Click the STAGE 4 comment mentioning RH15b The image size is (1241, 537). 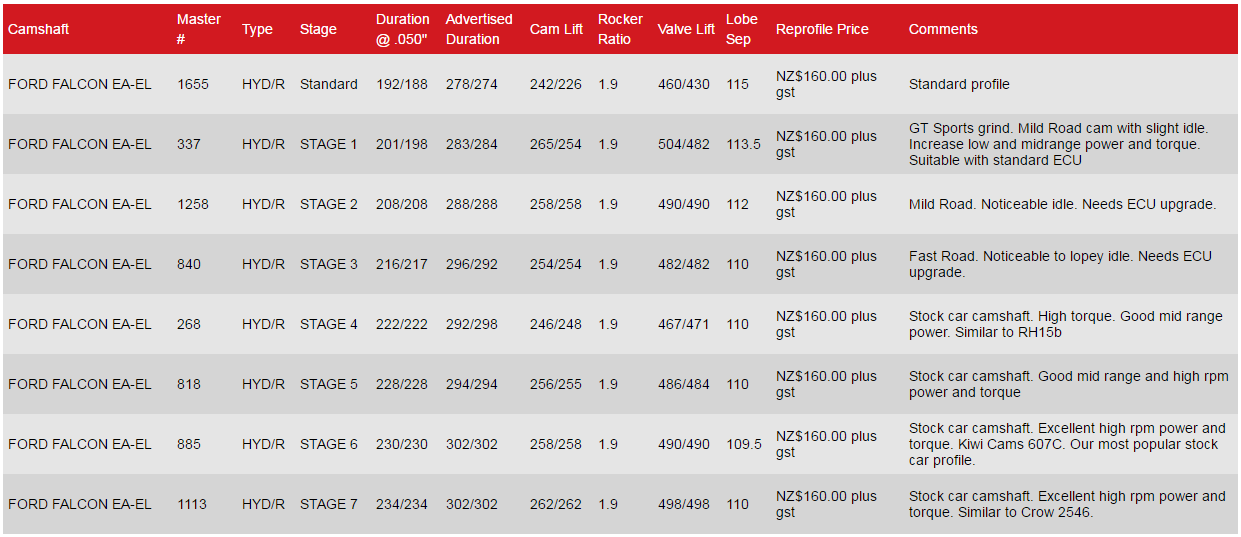pyautogui.click(x=1065, y=324)
